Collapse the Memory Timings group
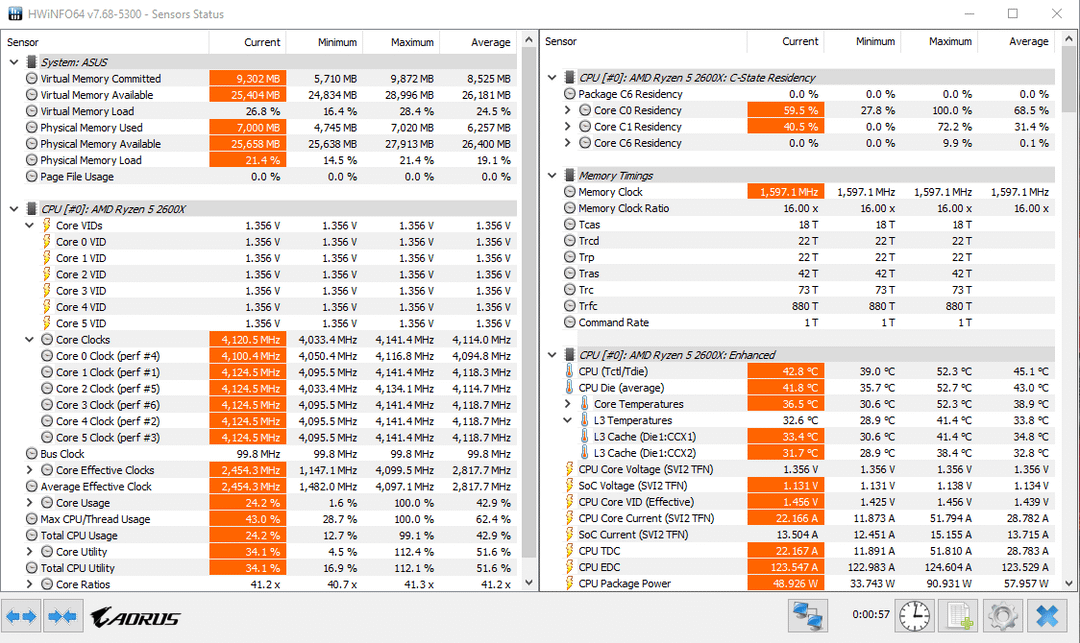This screenshot has width=1080, height=643. tap(552, 176)
